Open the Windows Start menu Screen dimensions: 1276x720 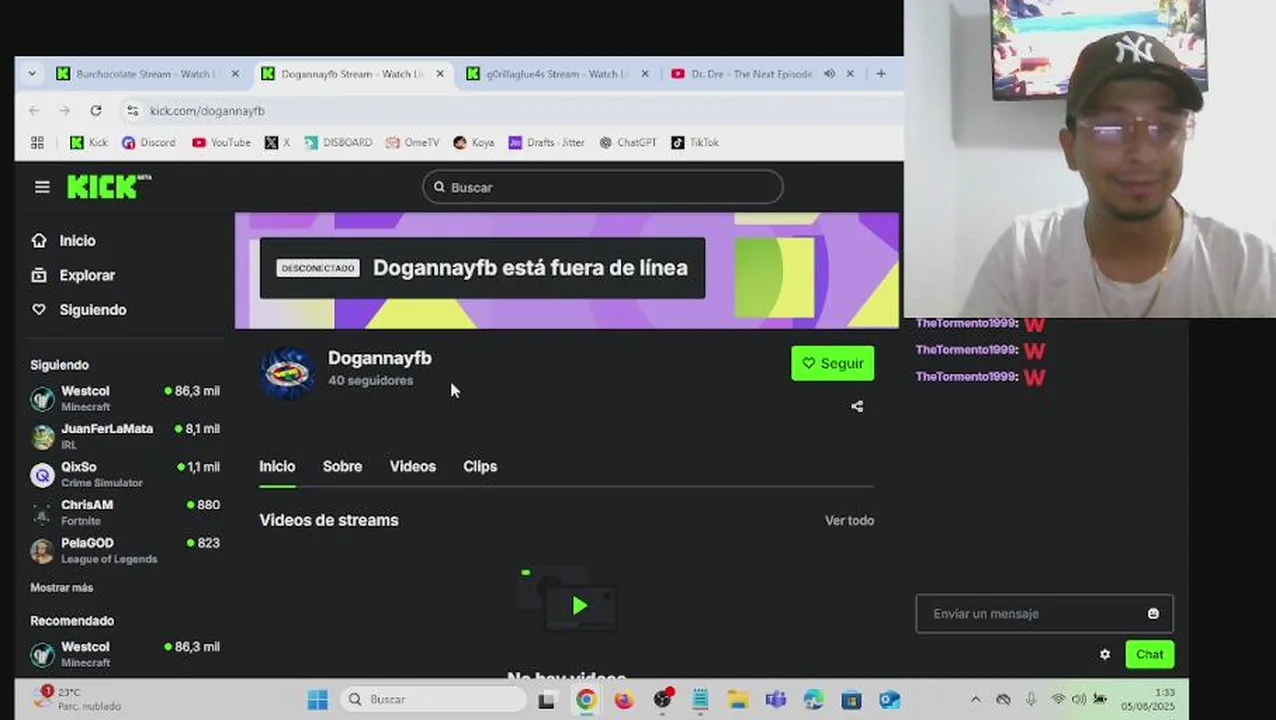coord(317,700)
